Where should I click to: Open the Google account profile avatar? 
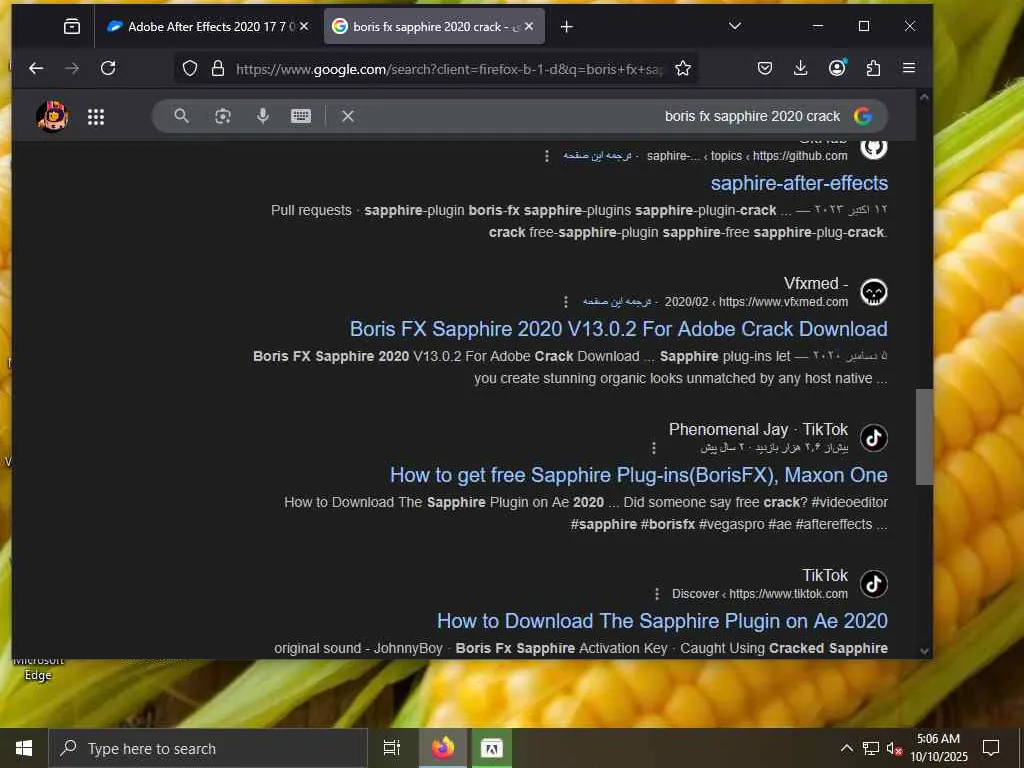click(x=52, y=116)
